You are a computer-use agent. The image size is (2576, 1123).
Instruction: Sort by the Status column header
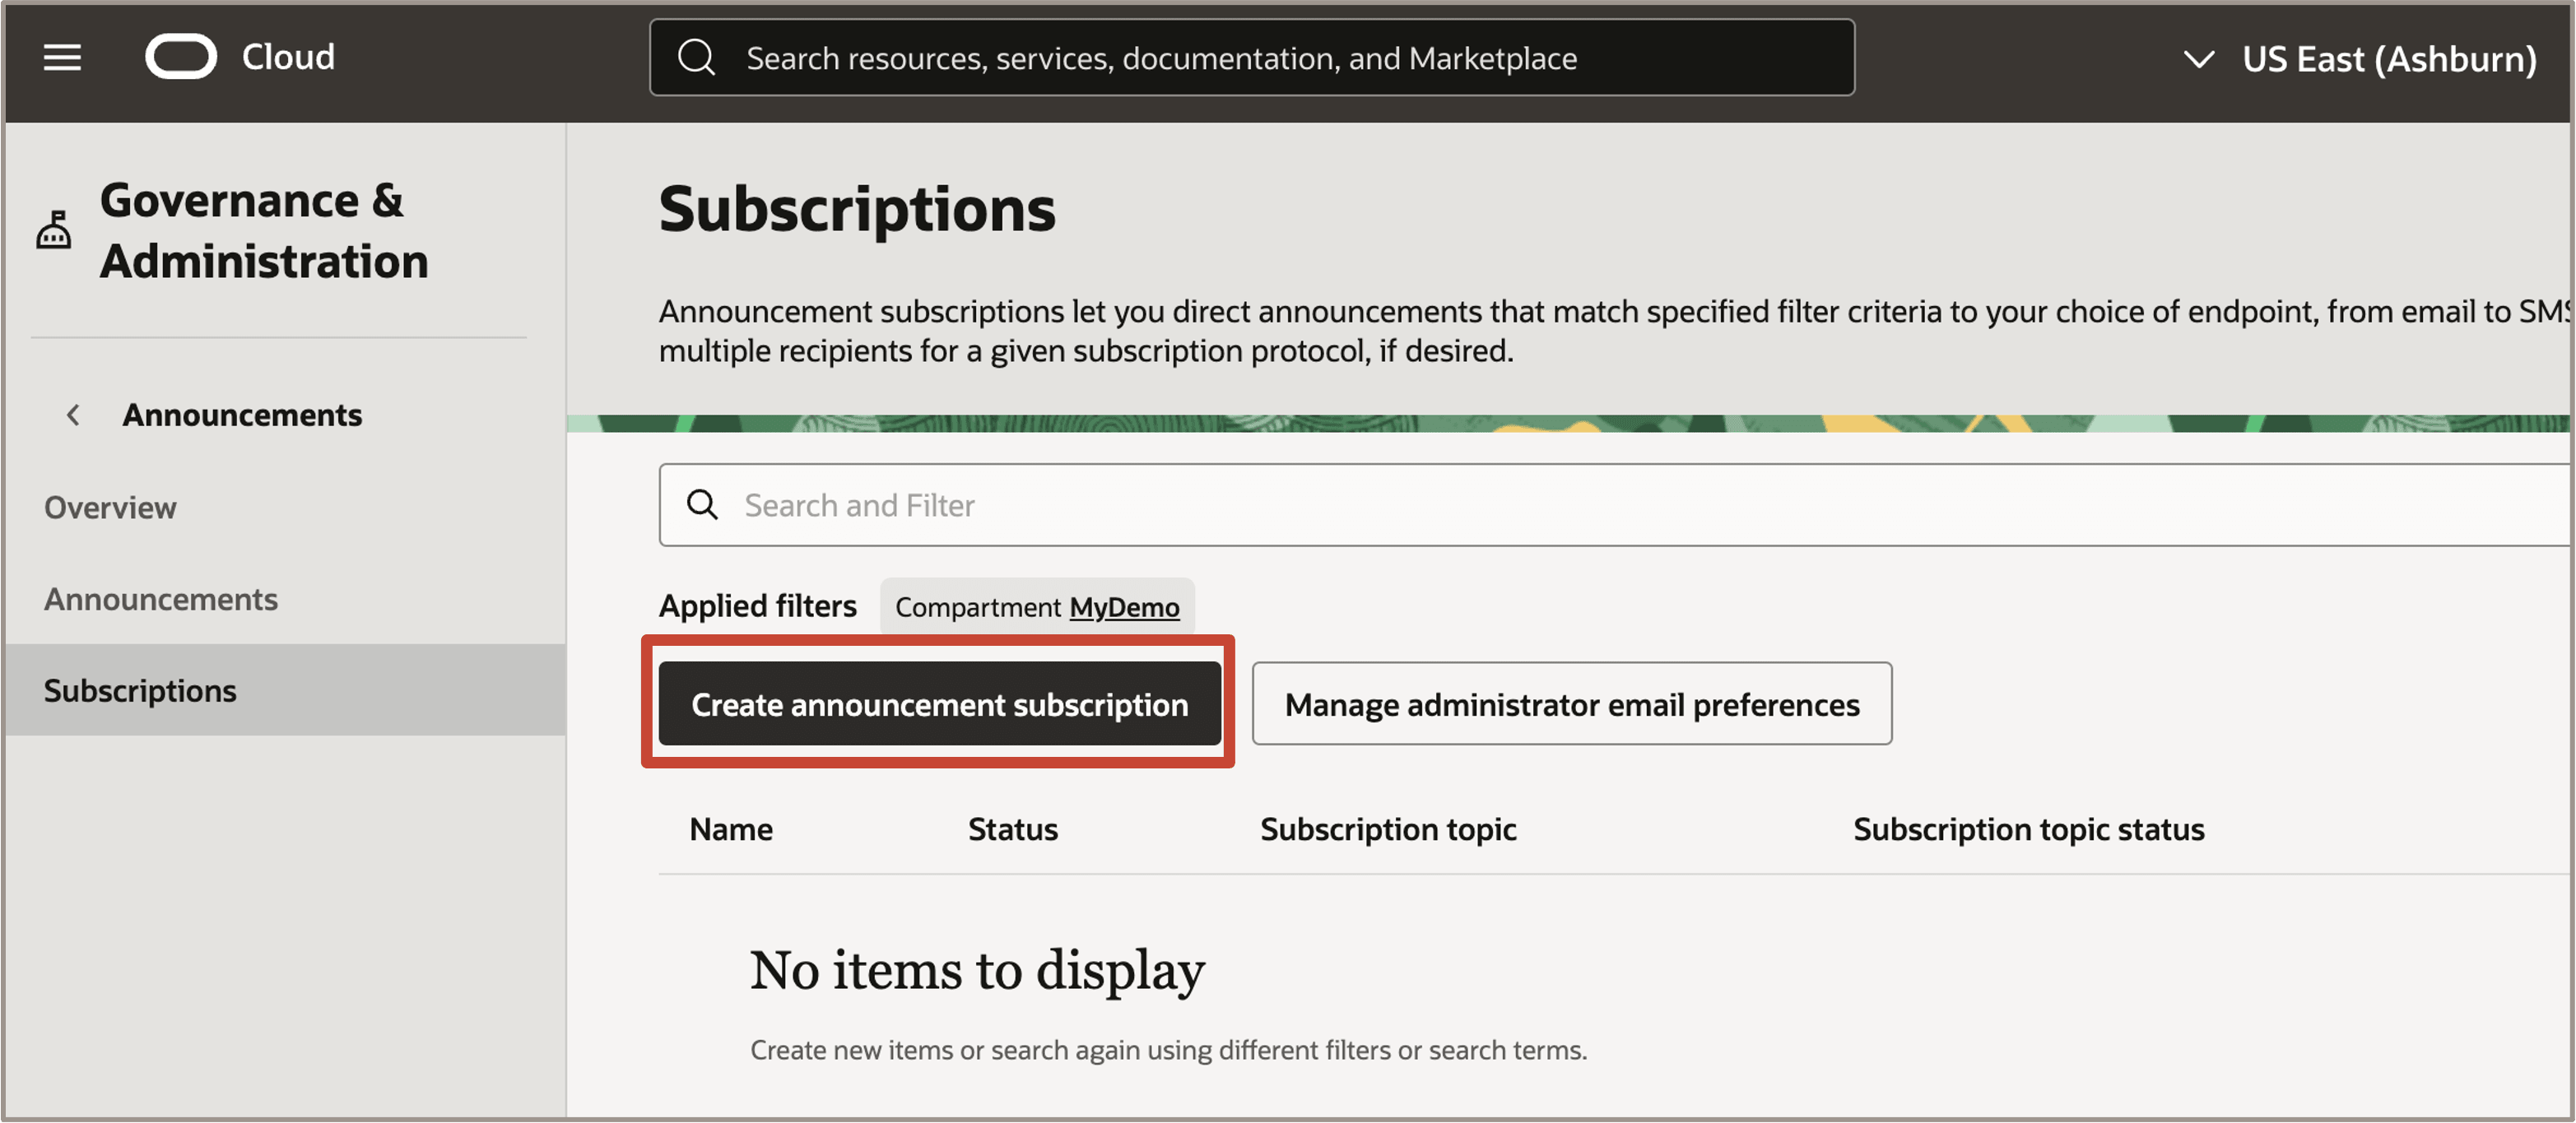click(1012, 829)
